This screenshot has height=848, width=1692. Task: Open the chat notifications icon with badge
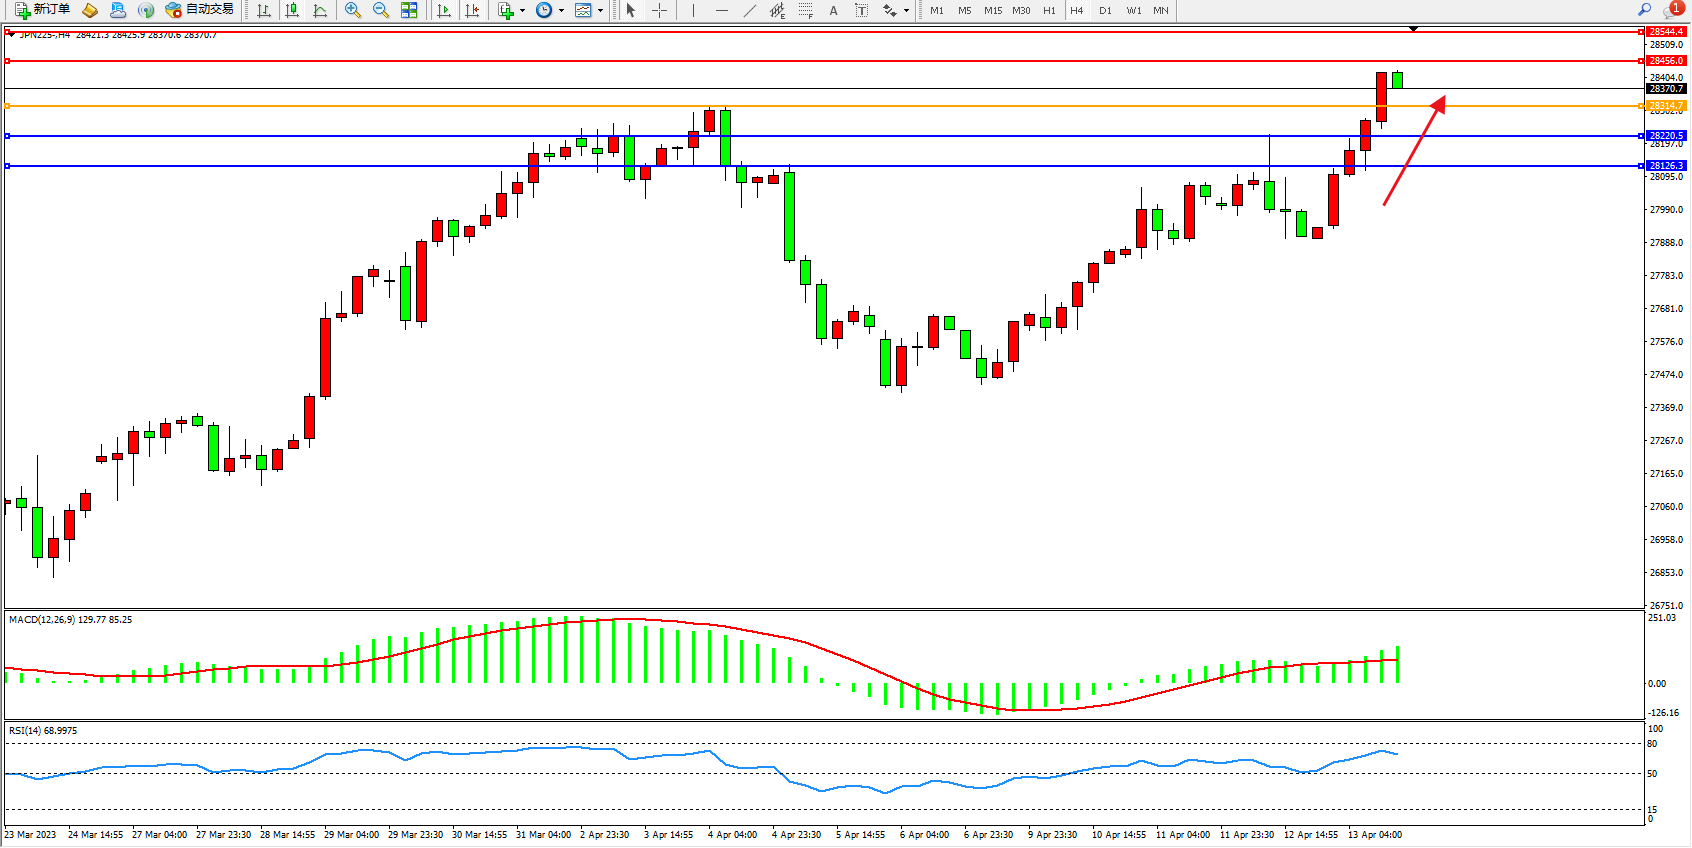coord(1671,10)
